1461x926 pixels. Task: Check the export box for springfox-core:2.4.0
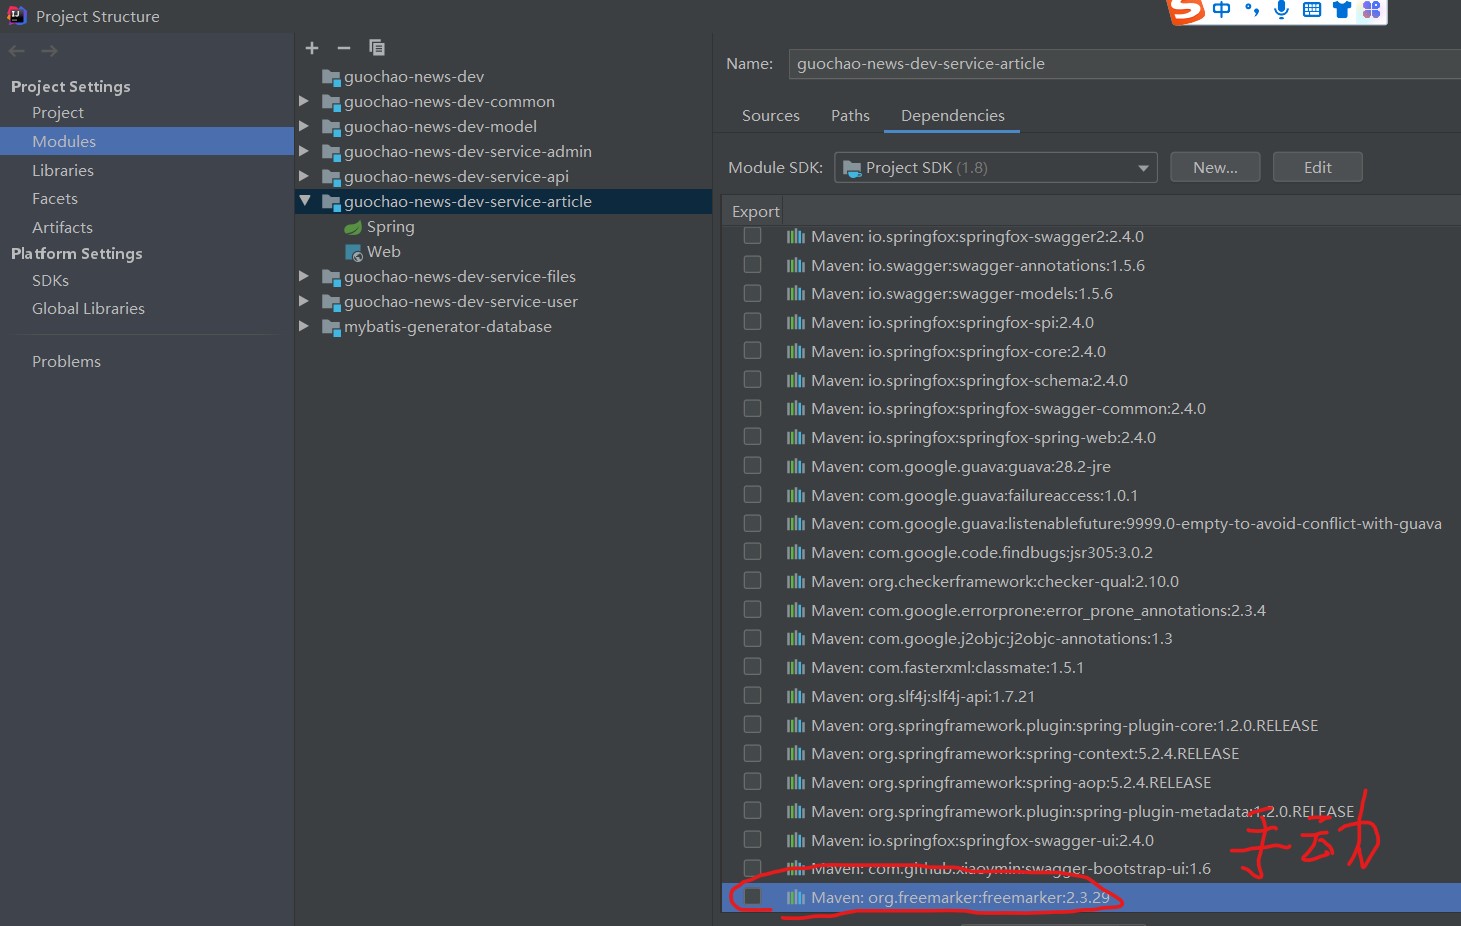(x=752, y=351)
